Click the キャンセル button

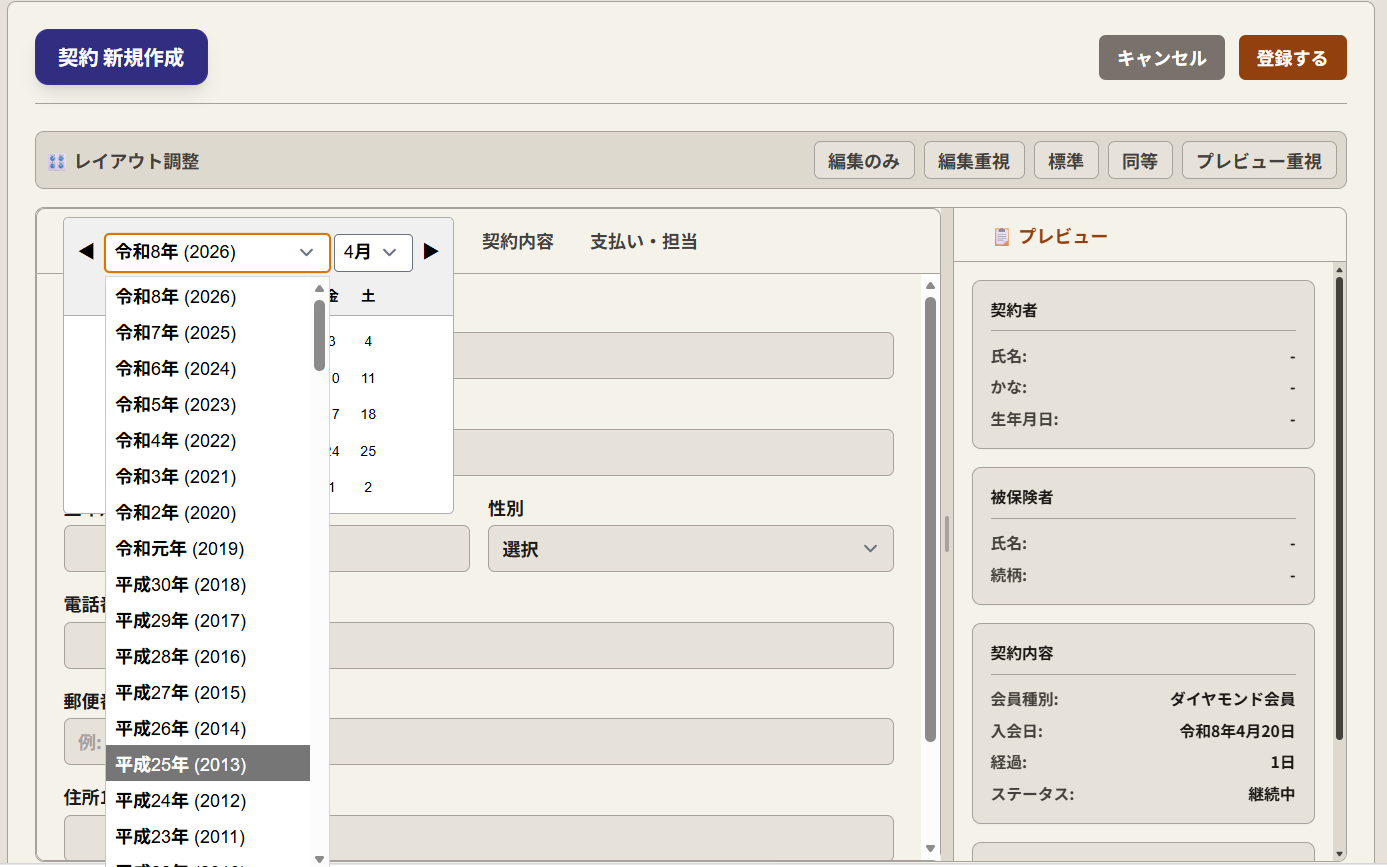(x=1161, y=58)
